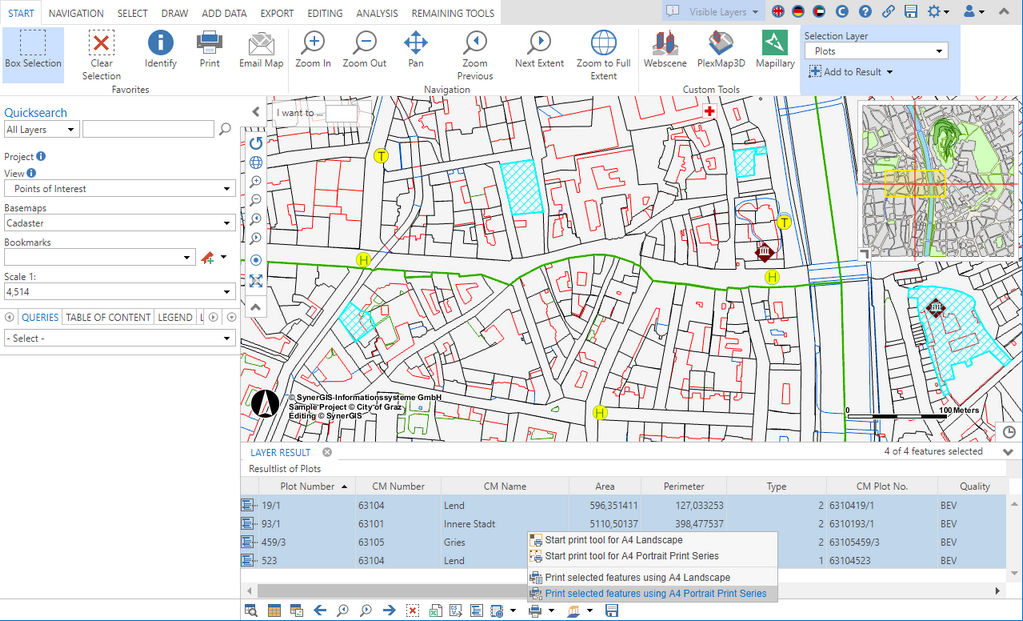The image size is (1023, 621).
Task: Open the Basemaps Cadaster dropdown
Action: click(x=119, y=223)
